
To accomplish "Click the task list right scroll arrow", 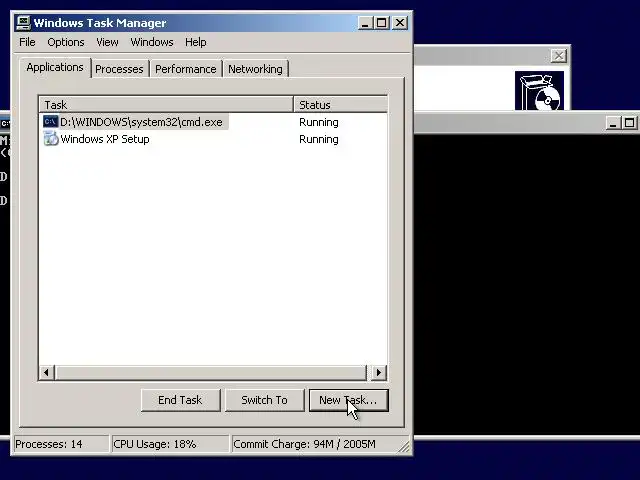I will pos(379,372).
